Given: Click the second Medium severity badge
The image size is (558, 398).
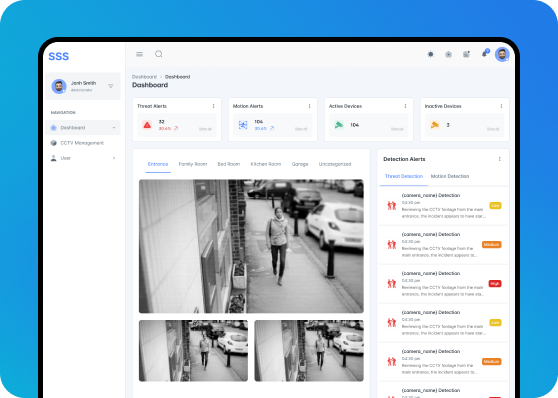Looking at the screenshot, I should click(491, 362).
